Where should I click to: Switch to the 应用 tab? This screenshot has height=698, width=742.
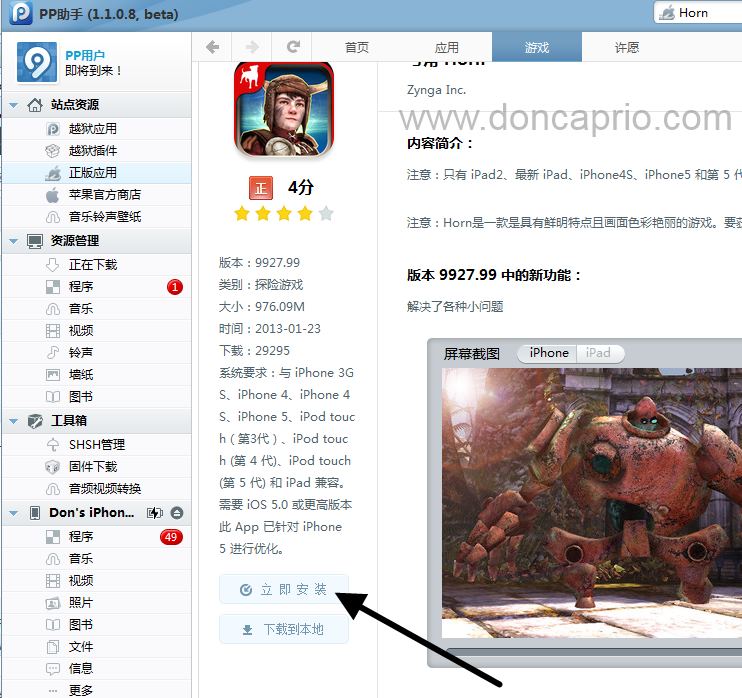coord(447,47)
